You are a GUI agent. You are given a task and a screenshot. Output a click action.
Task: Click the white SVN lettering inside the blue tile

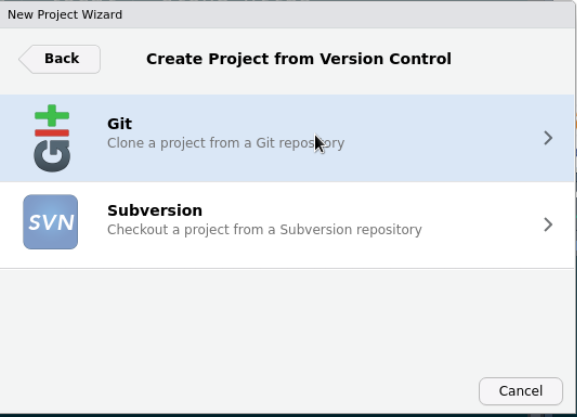tap(51, 223)
